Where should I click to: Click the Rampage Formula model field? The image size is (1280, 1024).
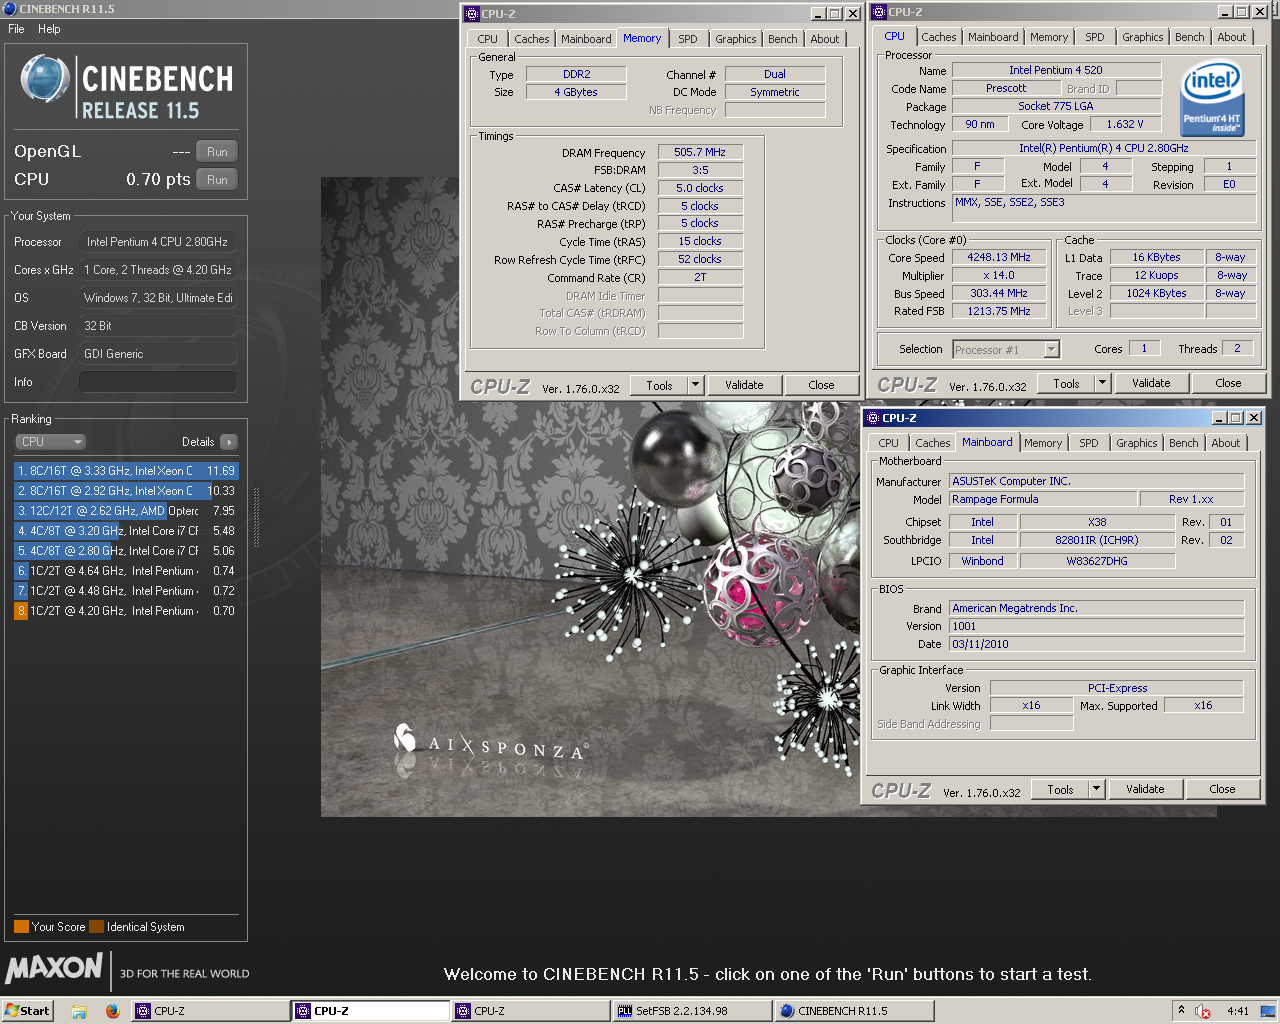pyautogui.click(x=1044, y=499)
